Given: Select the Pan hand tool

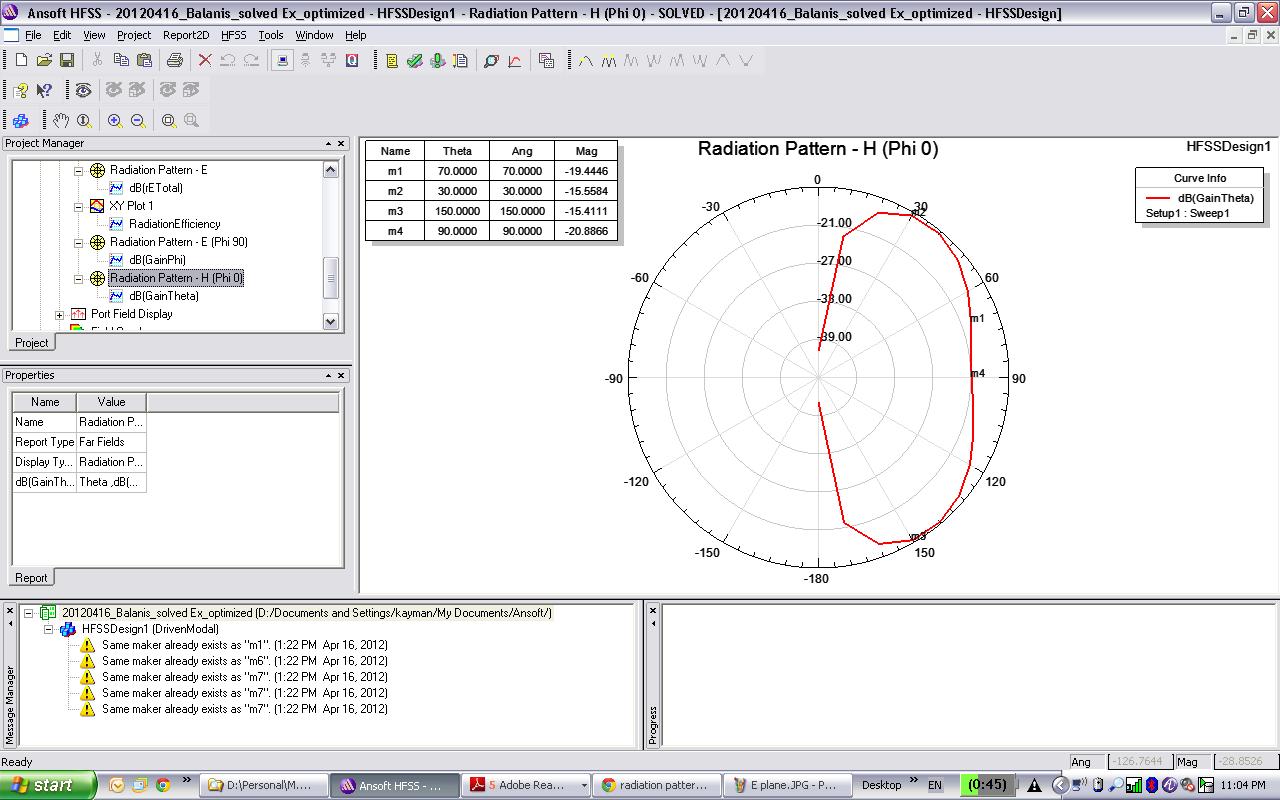Looking at the screenshot, I should coord(61,121).
